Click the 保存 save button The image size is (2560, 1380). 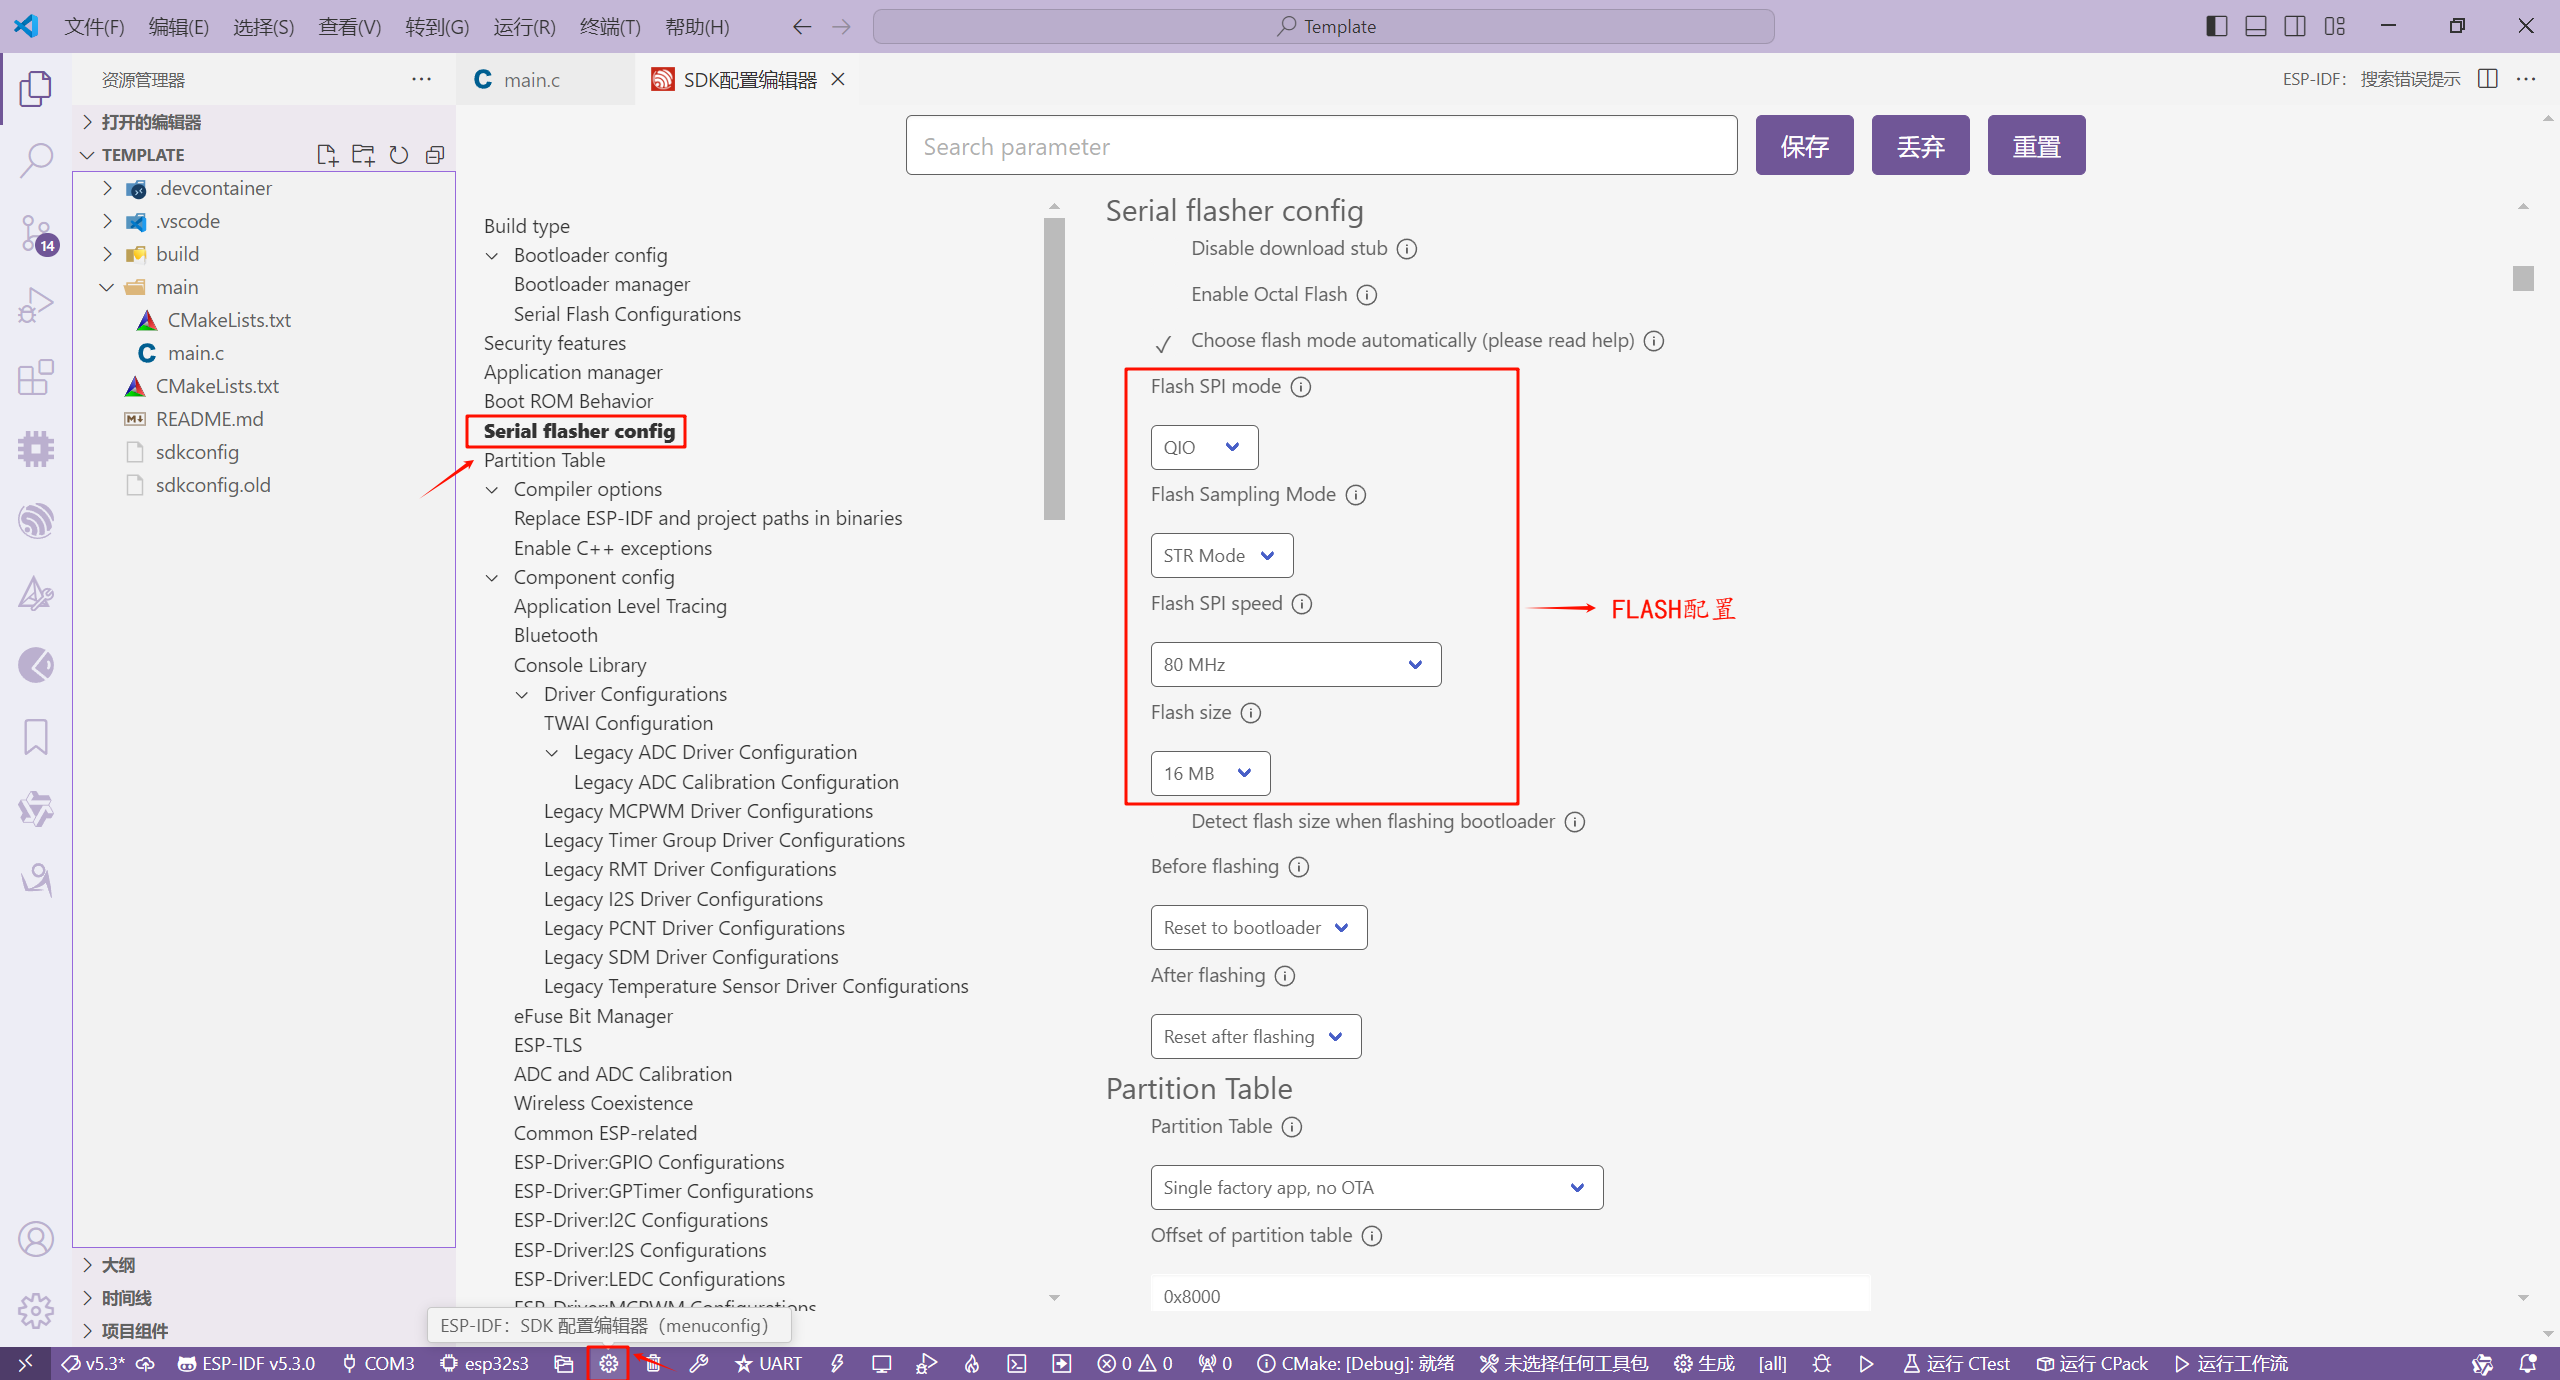[1804, 146]
